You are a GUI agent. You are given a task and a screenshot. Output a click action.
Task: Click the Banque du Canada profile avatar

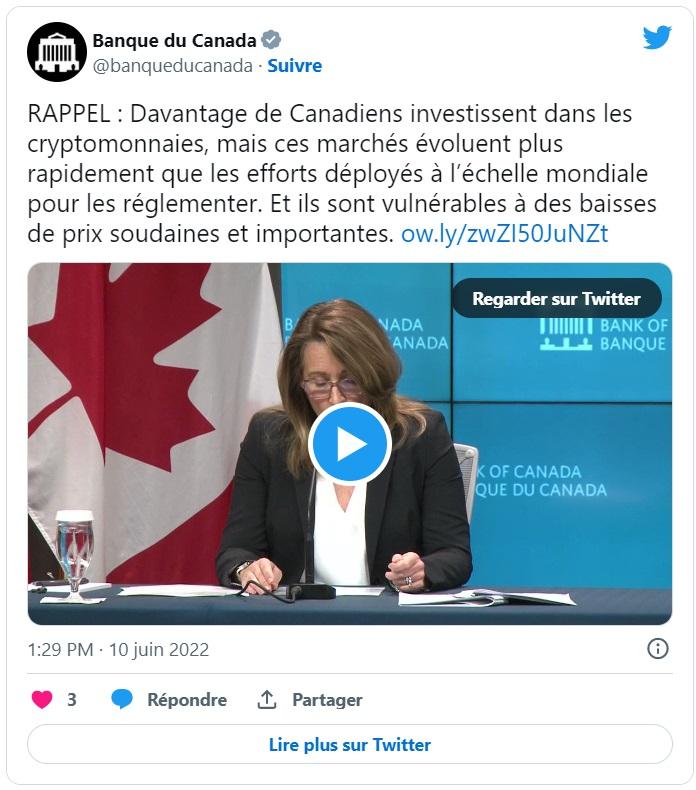coord(57,52)
